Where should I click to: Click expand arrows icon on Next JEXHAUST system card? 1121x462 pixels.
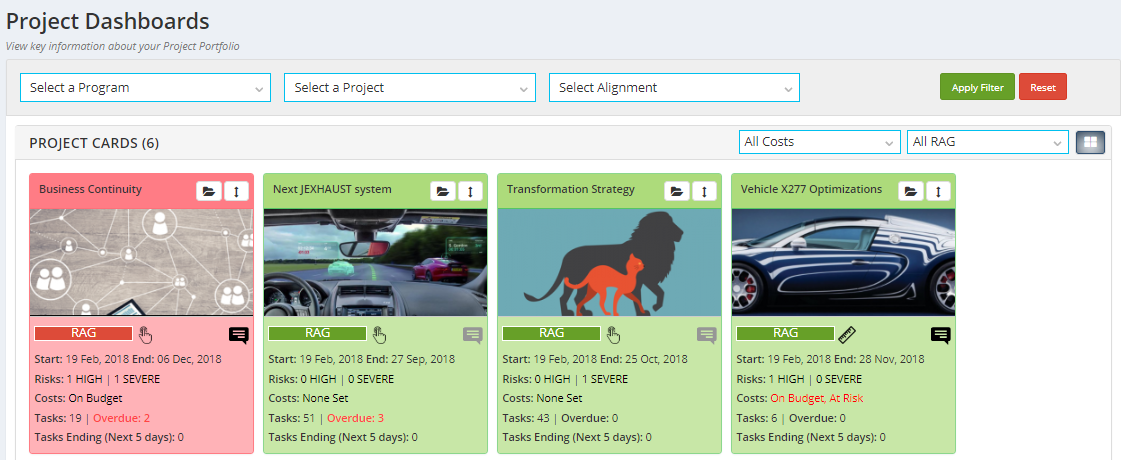coord(470,191)
